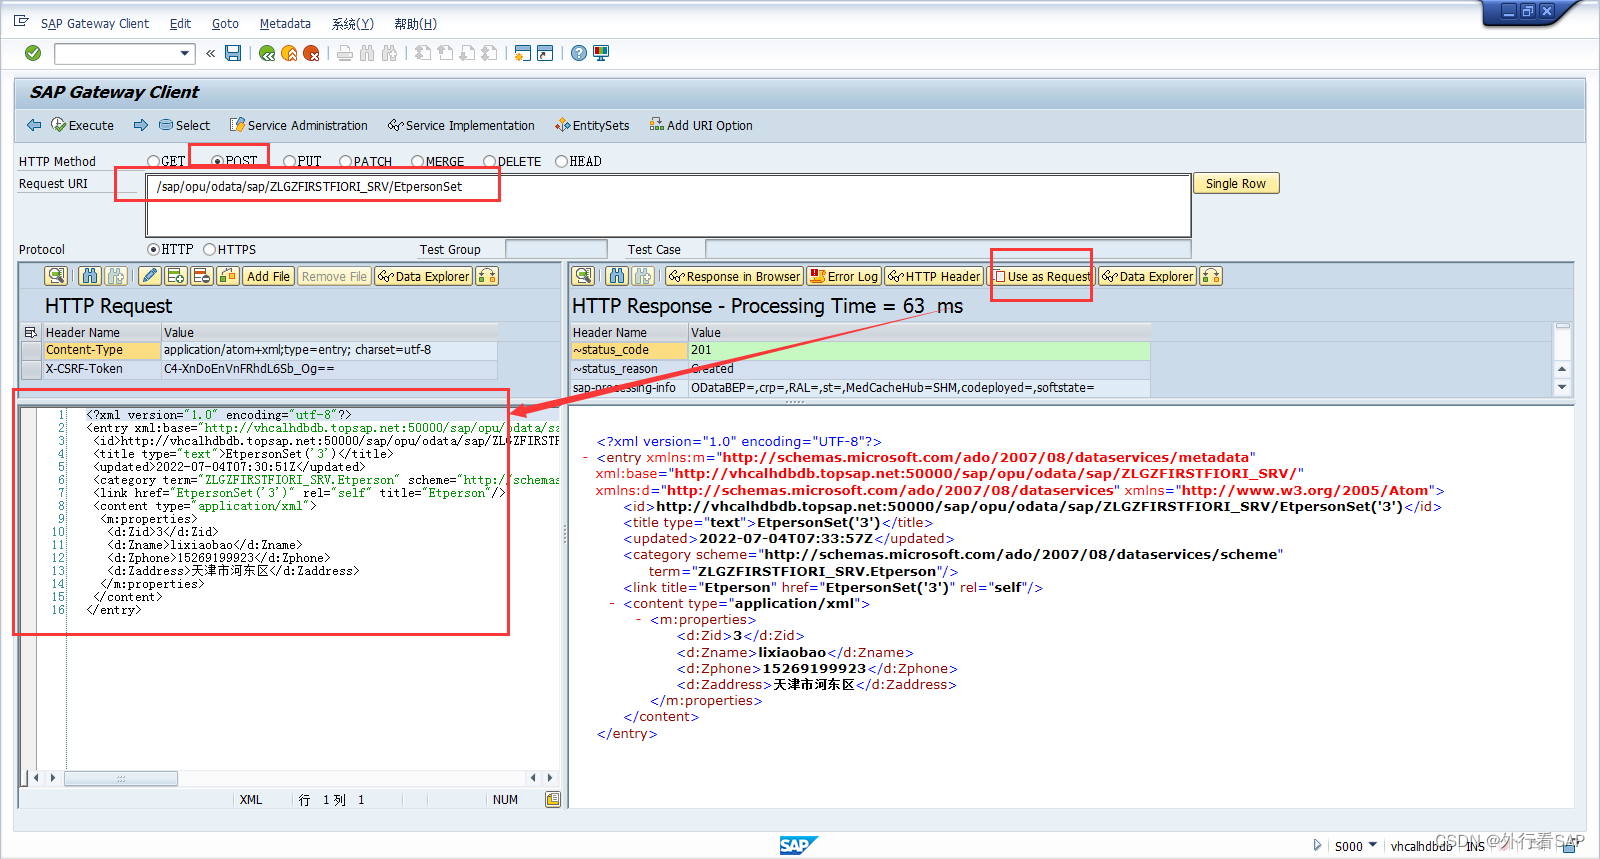Viewport: 1600px width, 859px height.
Task: Click the Generate shortcut icon
Action: pos(545,53)
